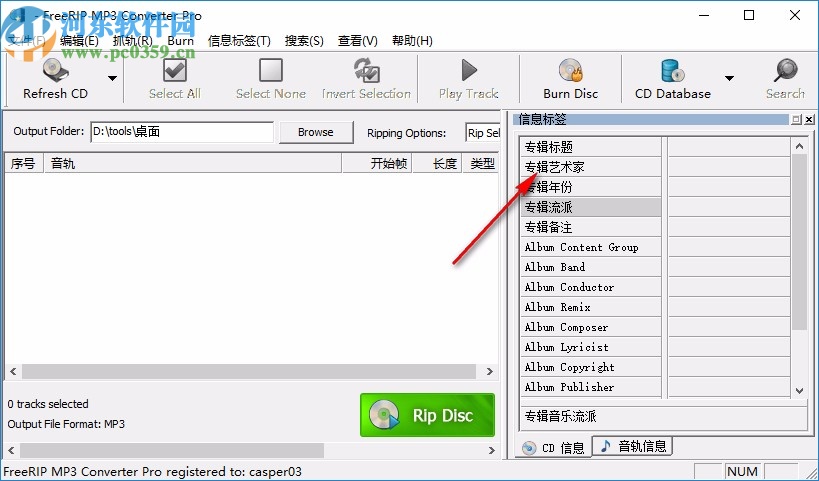The image size is (819, 481).
Task: Select the Album Composer row
Action: (x=591, y=327)
